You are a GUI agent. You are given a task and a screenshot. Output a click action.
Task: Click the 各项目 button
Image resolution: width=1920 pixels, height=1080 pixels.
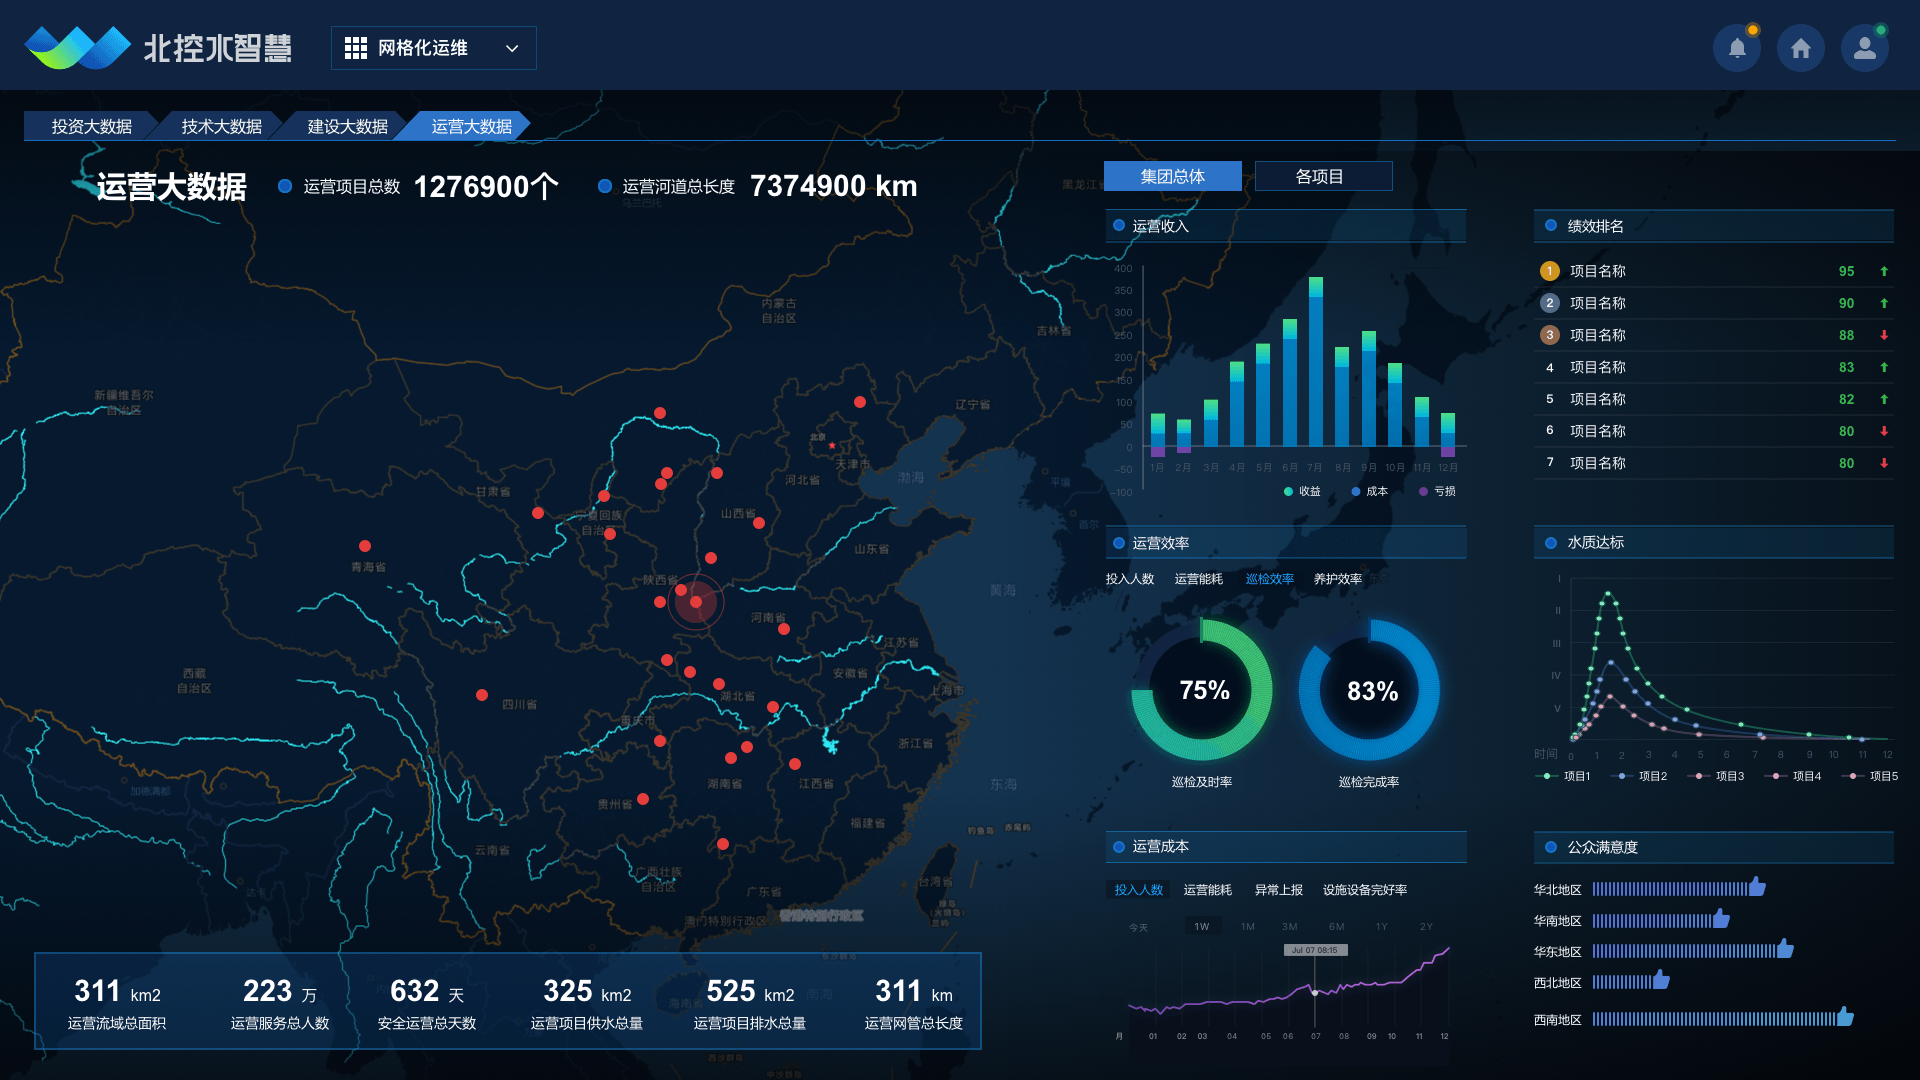[x=1322, y=176]
